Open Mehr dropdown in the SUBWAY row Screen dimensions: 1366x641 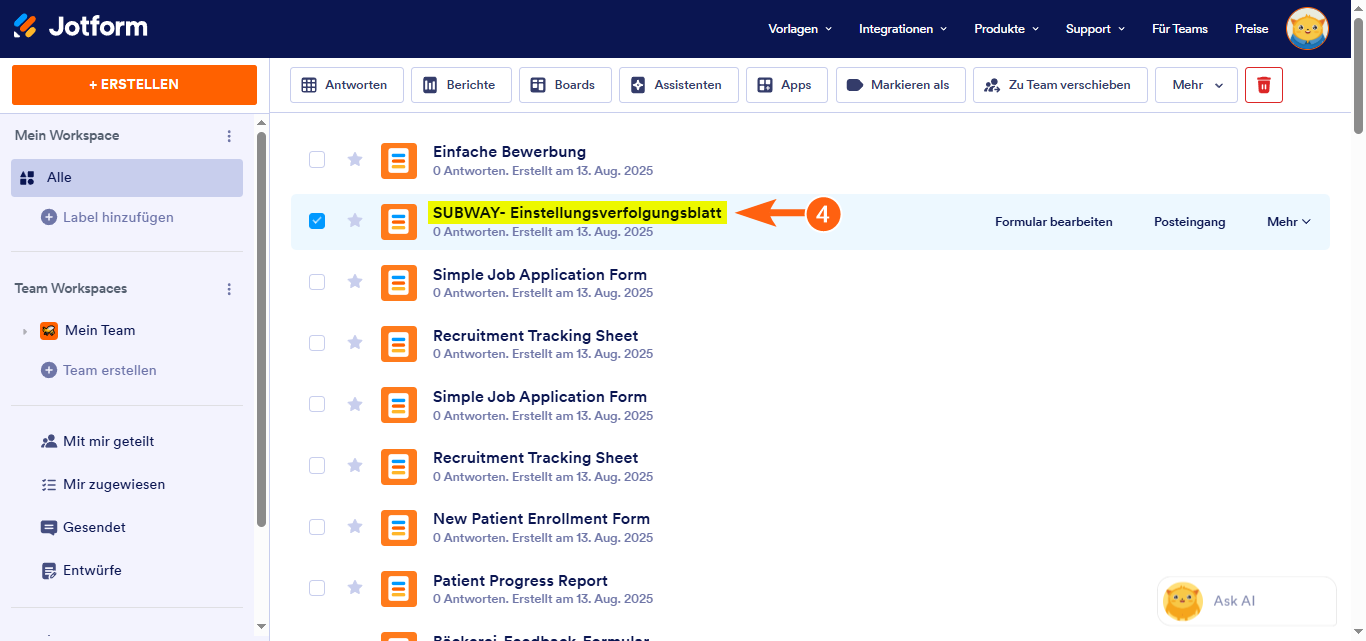click(x=1289, y=222)
